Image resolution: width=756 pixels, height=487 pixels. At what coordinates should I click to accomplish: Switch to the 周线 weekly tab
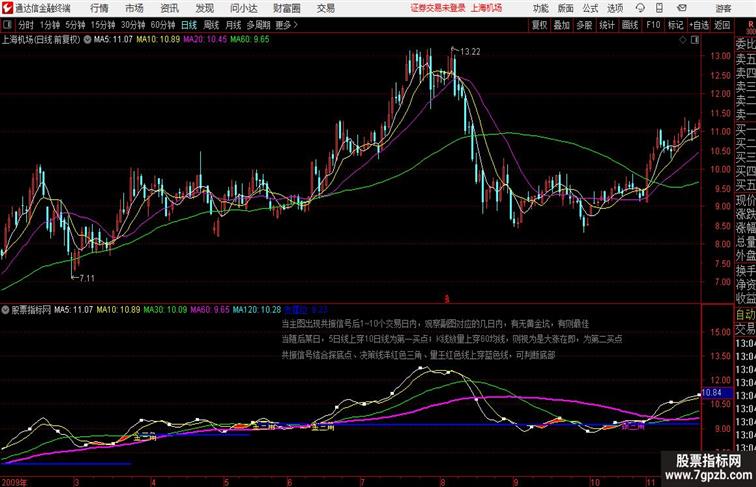point(211,25)
